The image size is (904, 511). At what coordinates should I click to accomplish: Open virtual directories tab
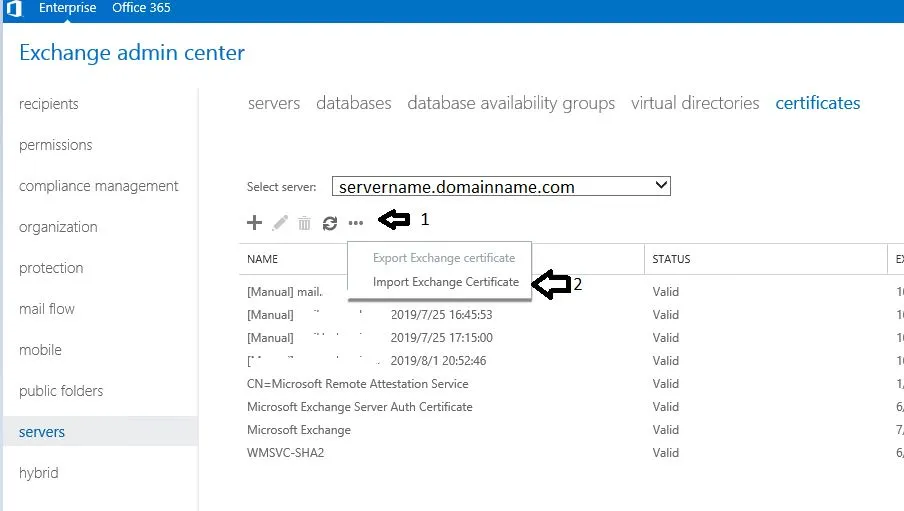[695, 103]
